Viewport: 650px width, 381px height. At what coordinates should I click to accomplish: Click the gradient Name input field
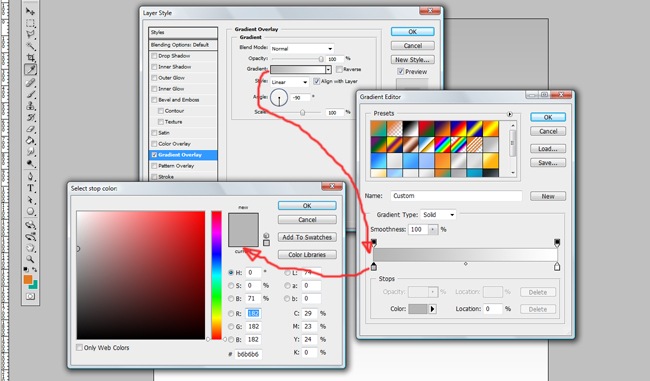pyautogui.click(x=456, y=196)
